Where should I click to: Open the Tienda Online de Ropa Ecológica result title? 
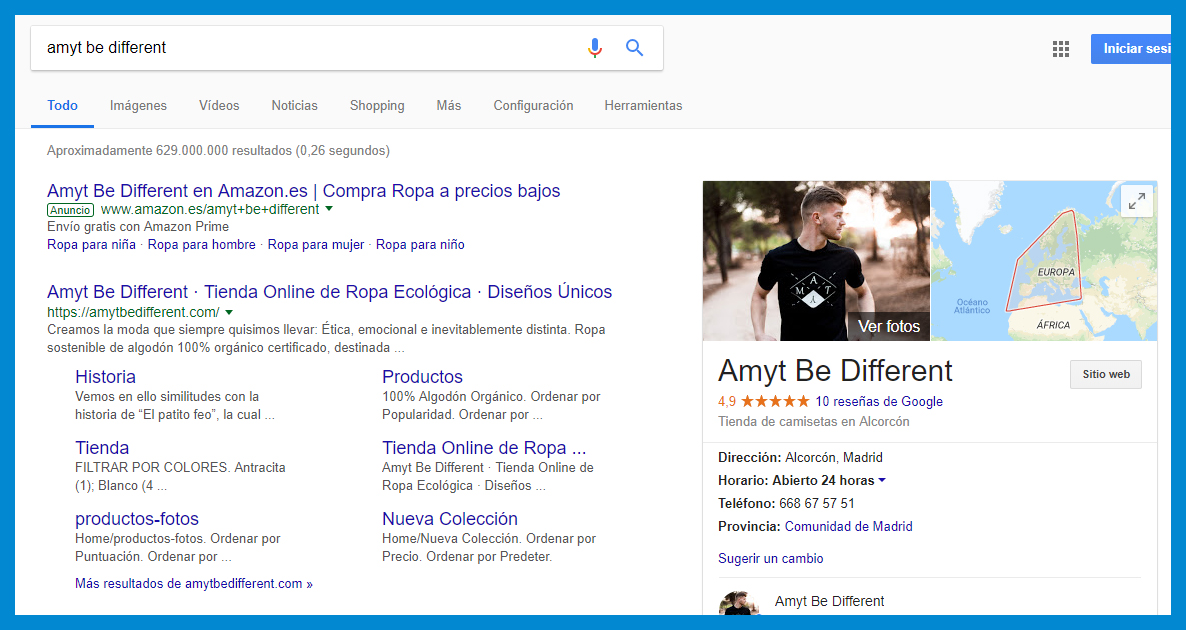(329, 292)
